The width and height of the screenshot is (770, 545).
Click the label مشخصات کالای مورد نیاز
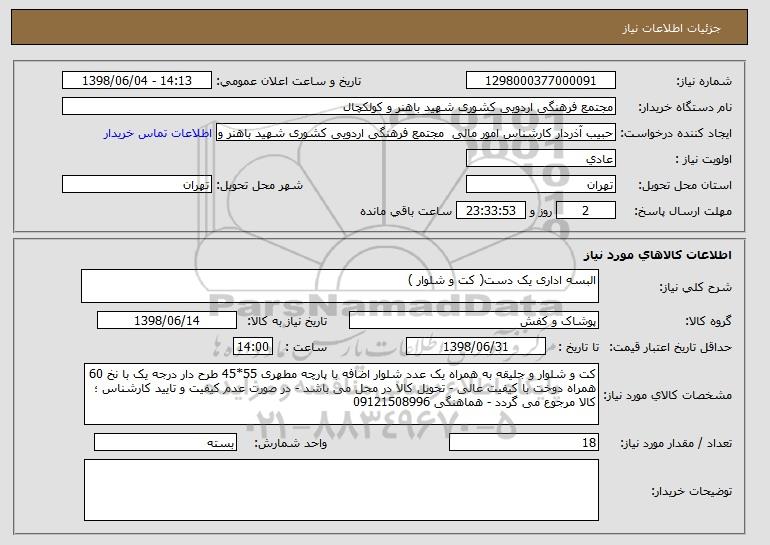pyautogui.click(x=667, y=395)
